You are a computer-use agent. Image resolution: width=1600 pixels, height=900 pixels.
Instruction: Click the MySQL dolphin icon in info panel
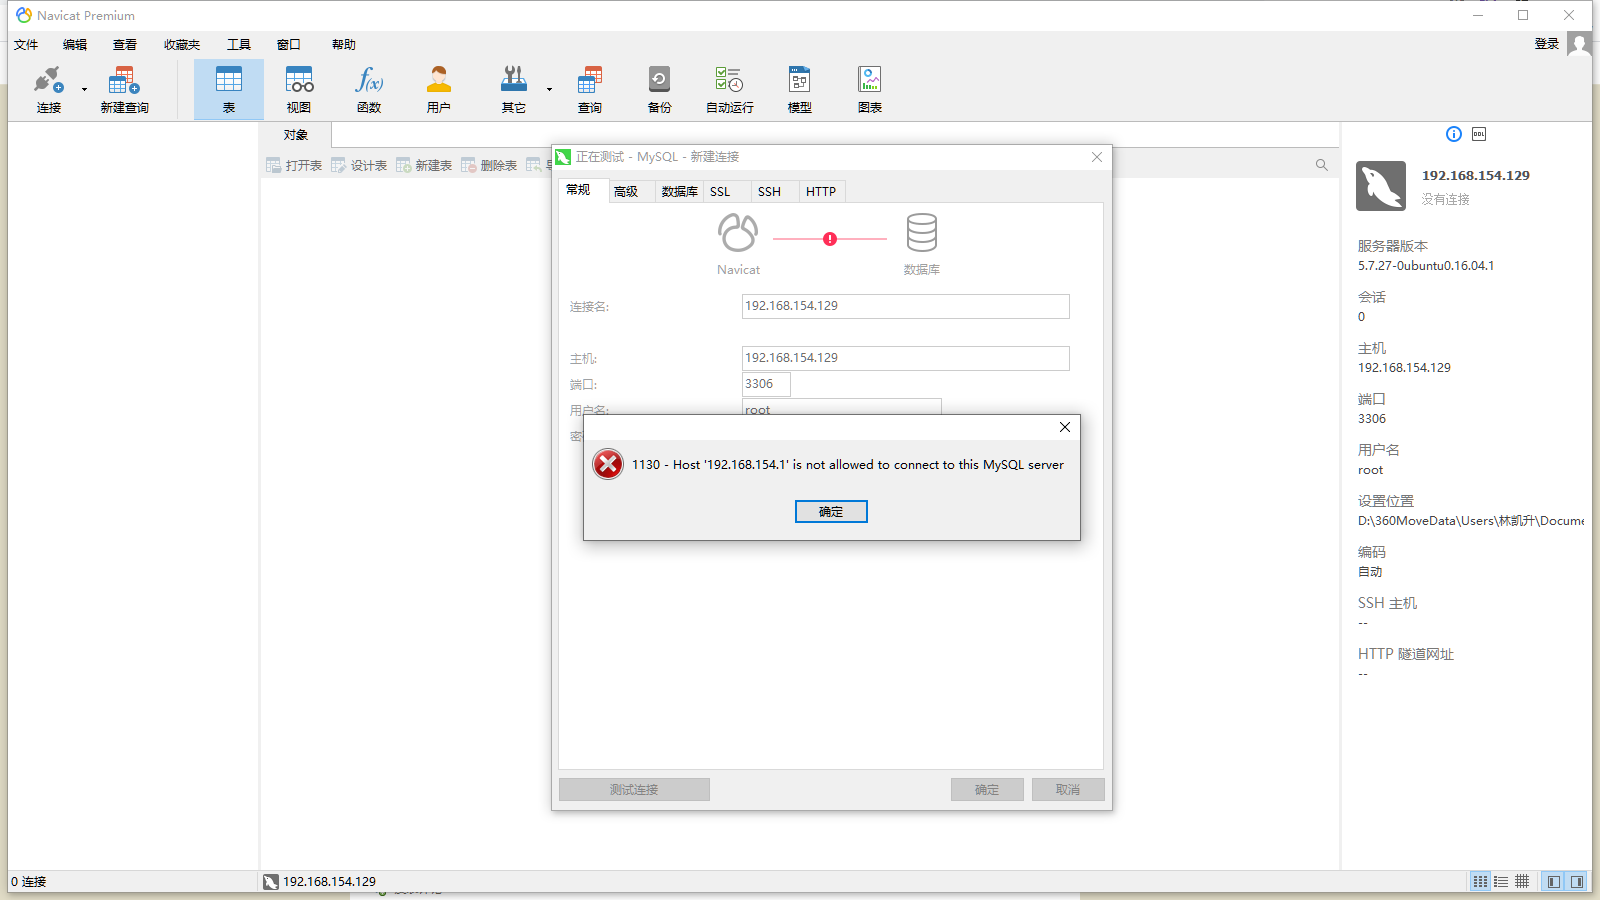pyautogui.click(x=1381, y=186)
